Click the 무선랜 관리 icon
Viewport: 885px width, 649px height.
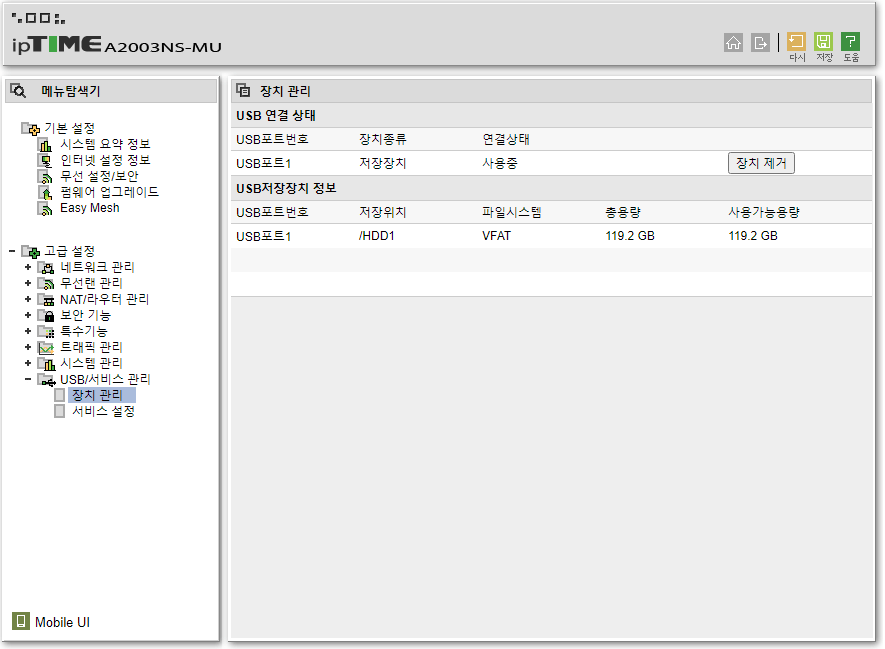click(x=46, y=283)
